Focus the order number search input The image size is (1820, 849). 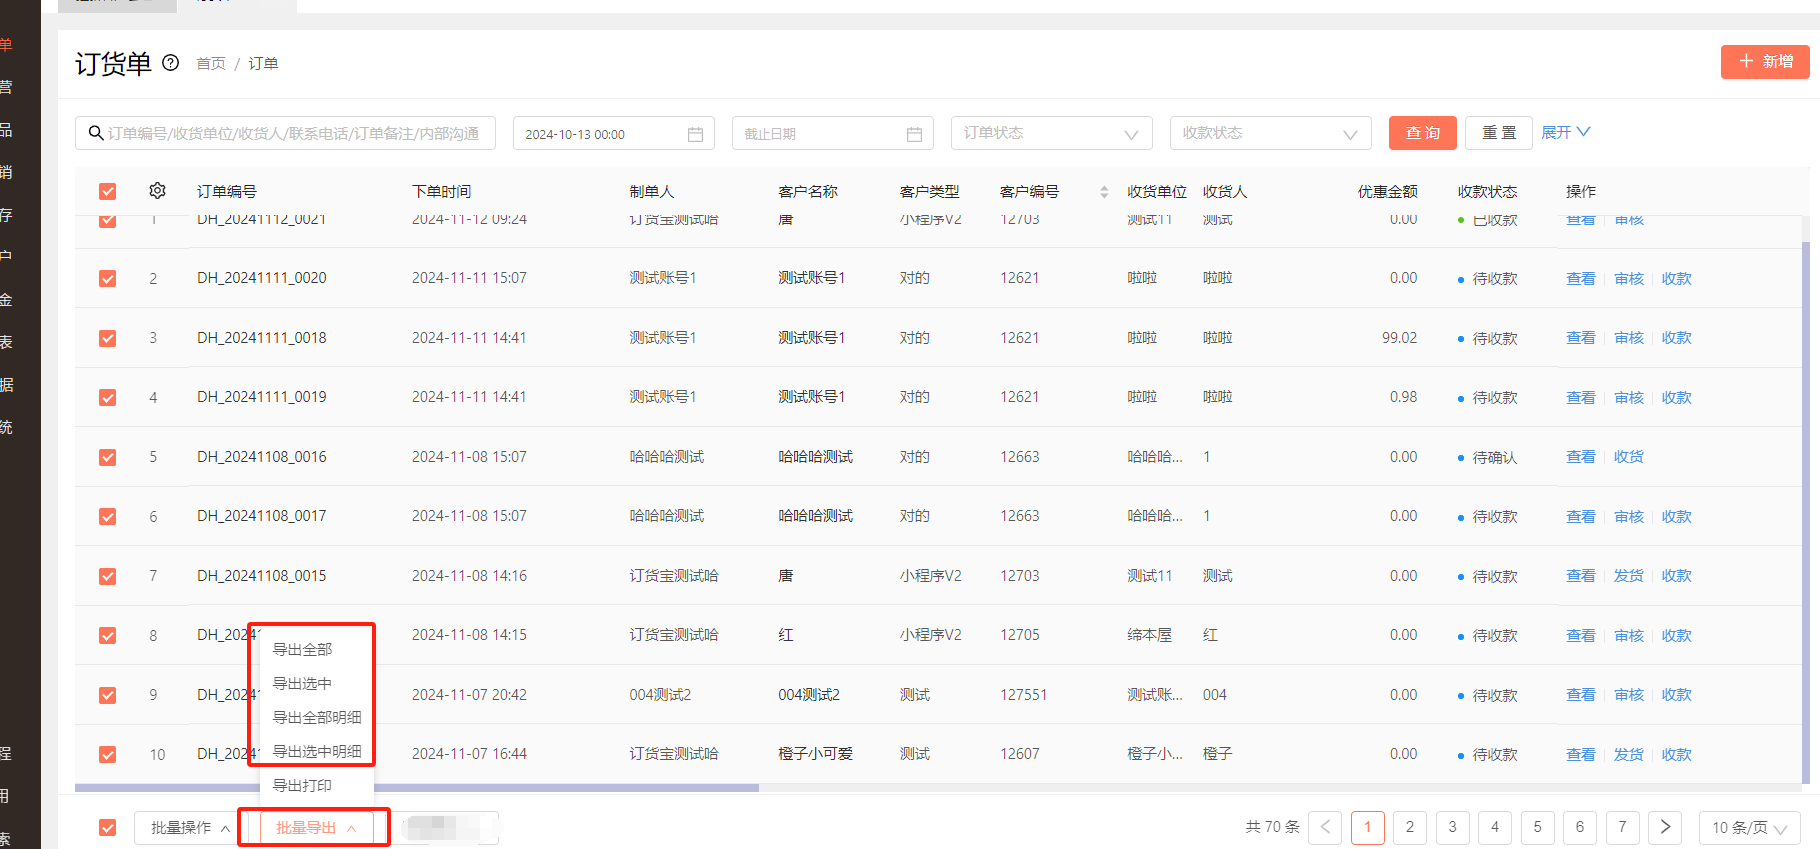pos(286,133)
